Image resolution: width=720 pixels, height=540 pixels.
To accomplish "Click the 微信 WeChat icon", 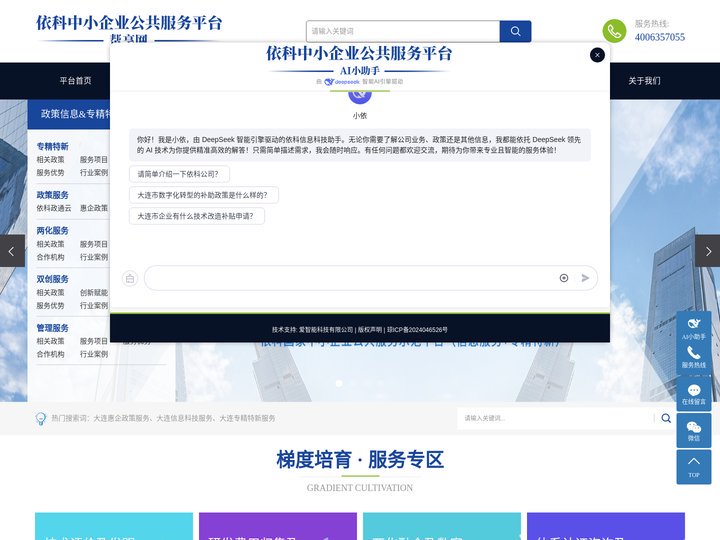I will [694, 431].
